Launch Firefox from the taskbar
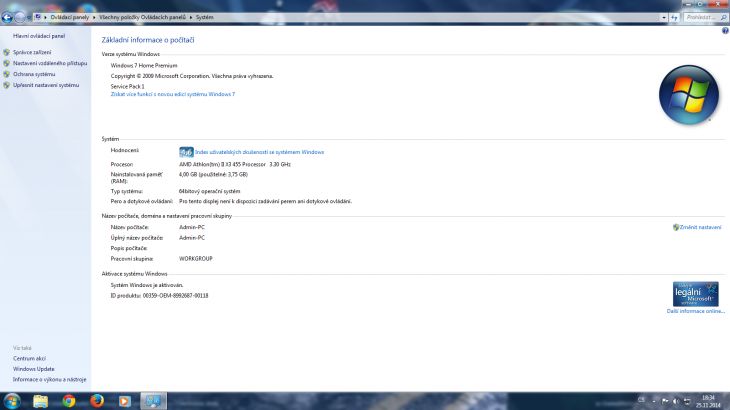The width and height of the screenshot is (730, 410). pos(97,401)
